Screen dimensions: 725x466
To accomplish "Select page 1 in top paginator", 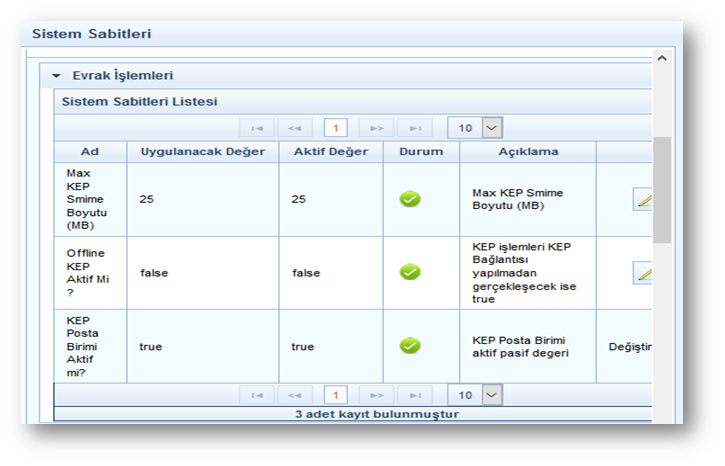I will tap(335, 128).
